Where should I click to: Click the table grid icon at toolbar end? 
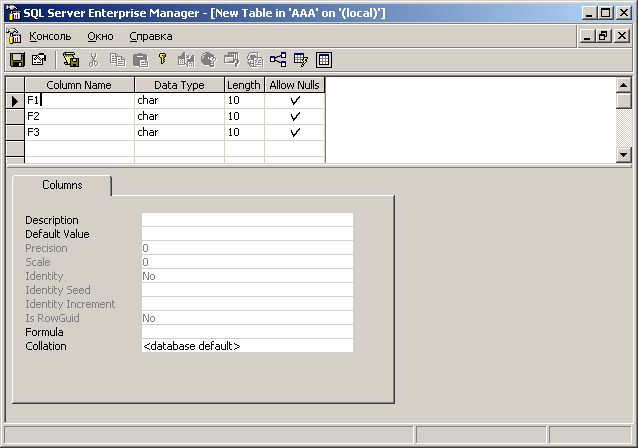(x=324, y=60)
